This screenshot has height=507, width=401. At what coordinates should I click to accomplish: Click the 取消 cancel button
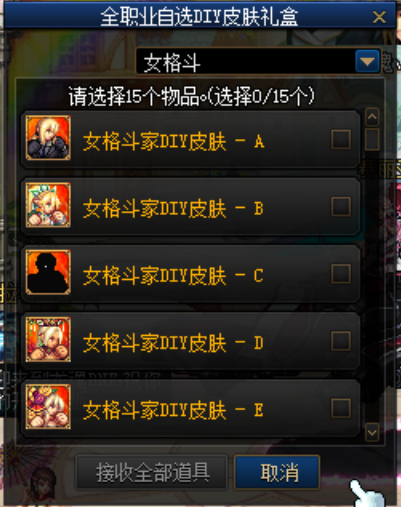277,472
